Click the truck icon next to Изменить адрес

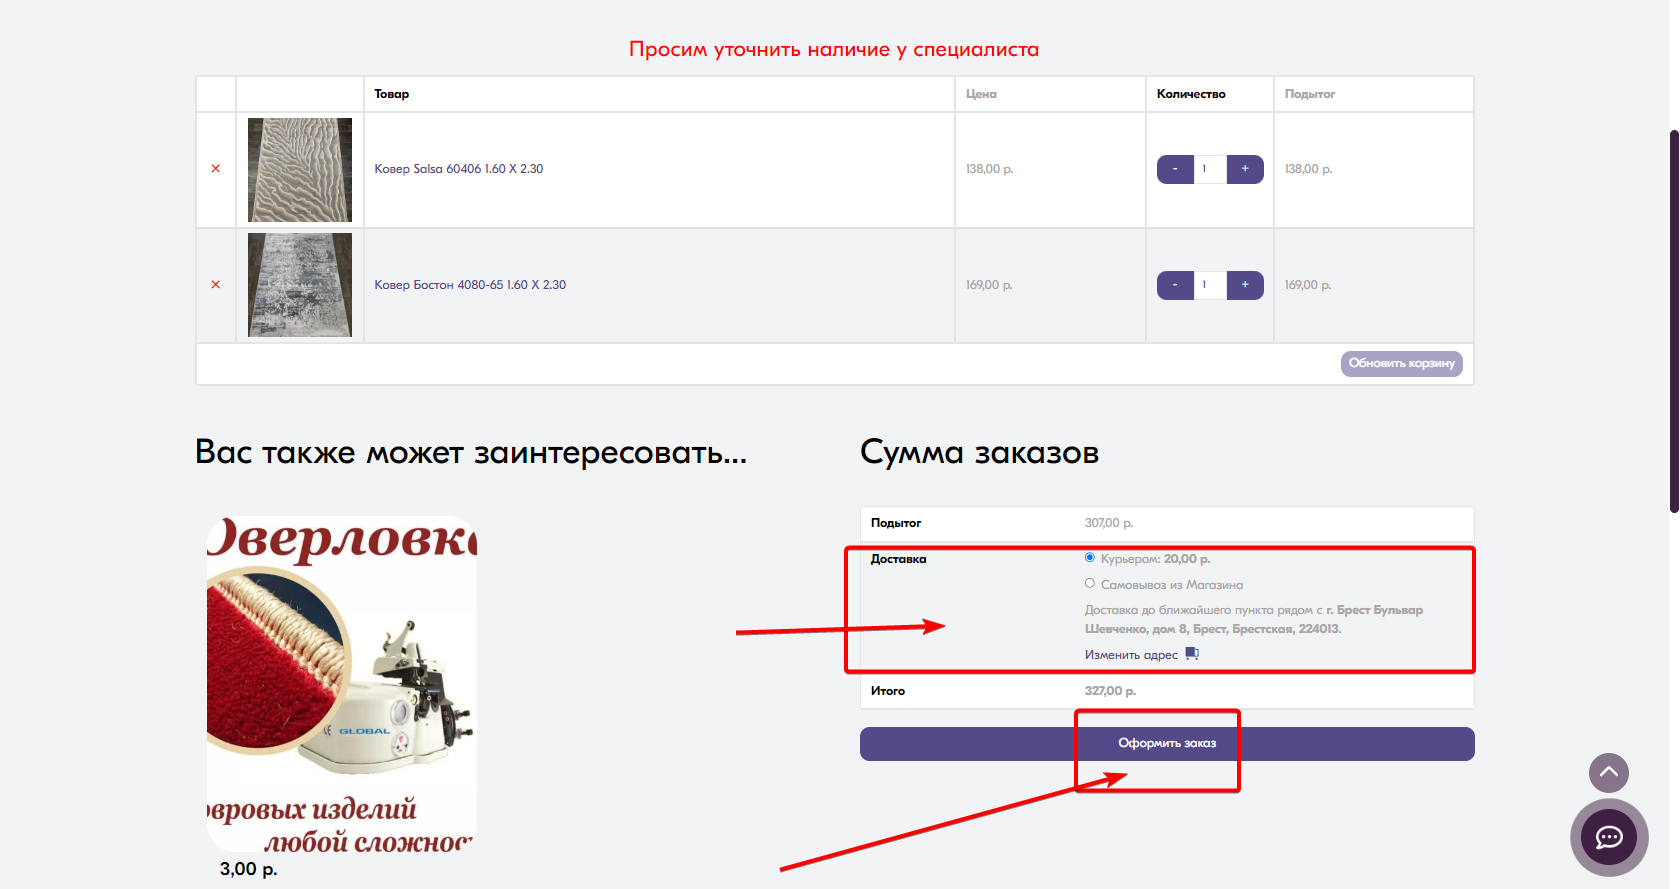pyautogui.click(x=1192, y=654)
